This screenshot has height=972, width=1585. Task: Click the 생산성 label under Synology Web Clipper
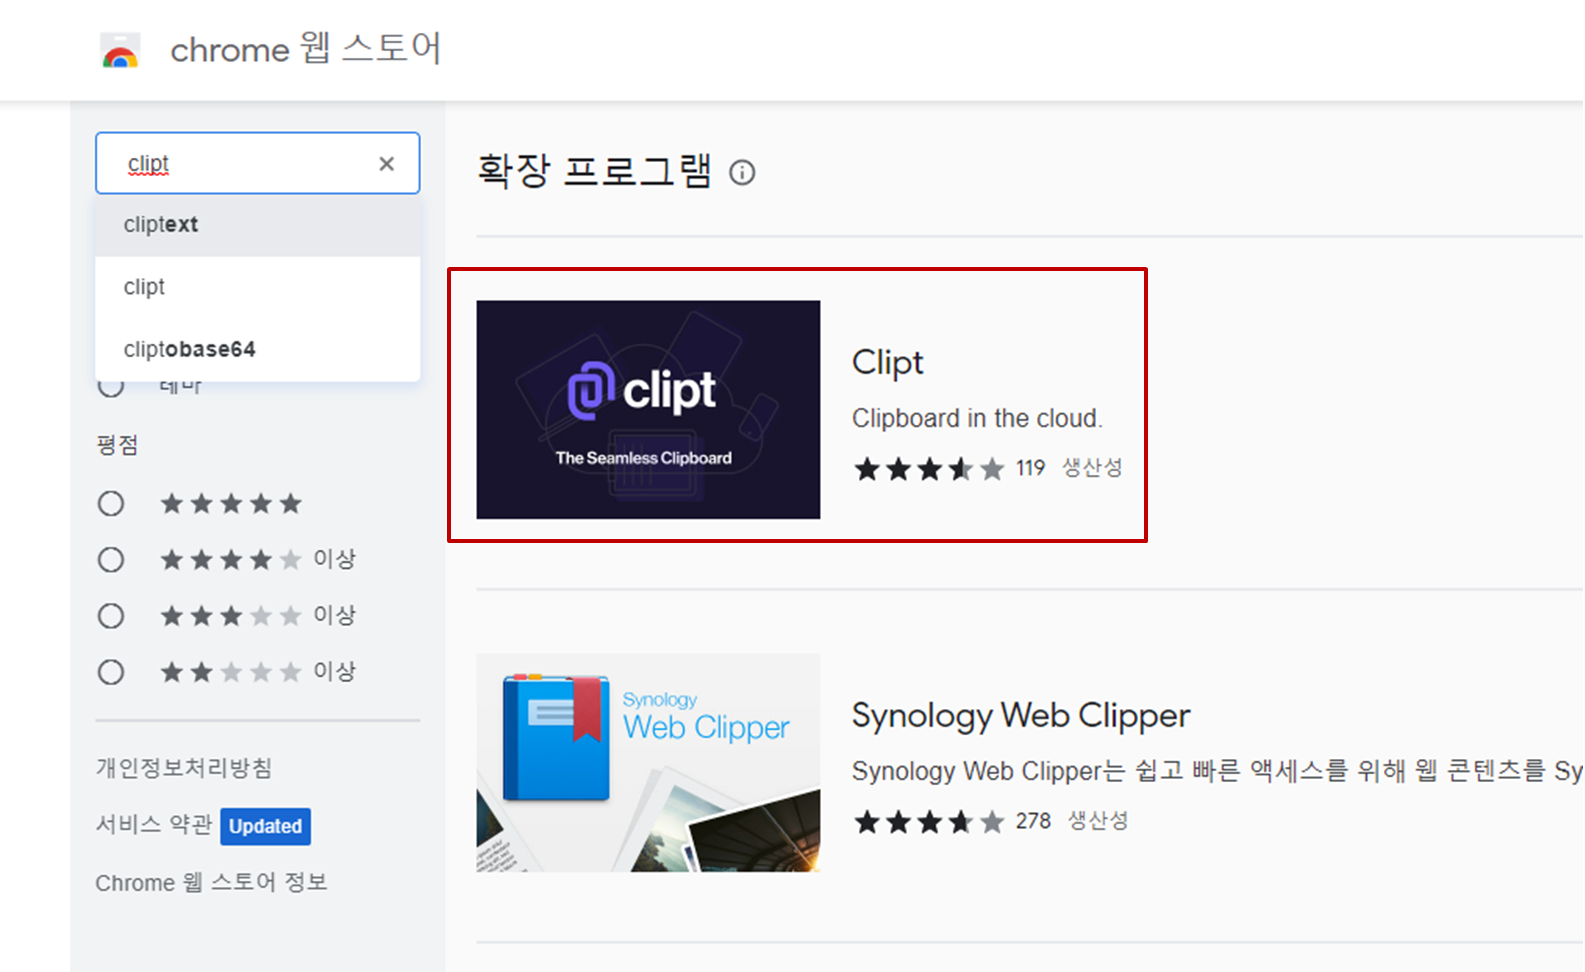1098,821
